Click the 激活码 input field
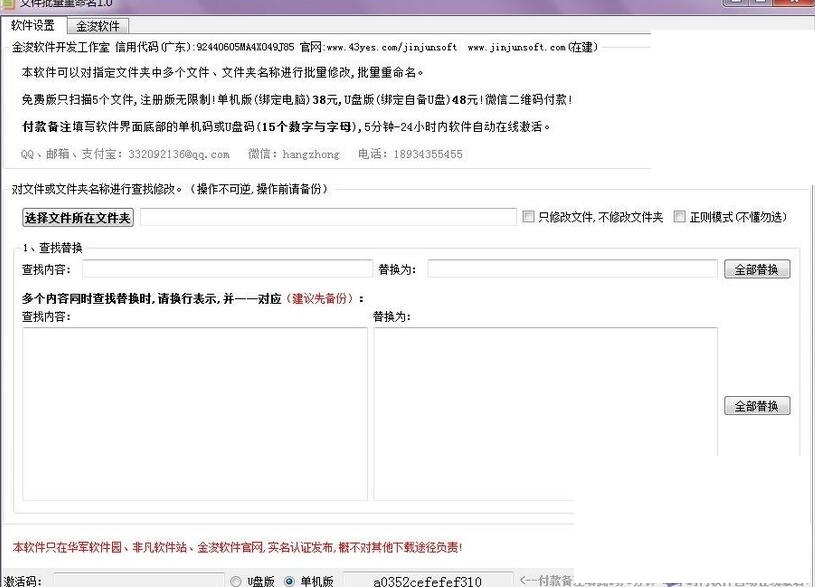This screenshot has height=587, width=815. 139,580
